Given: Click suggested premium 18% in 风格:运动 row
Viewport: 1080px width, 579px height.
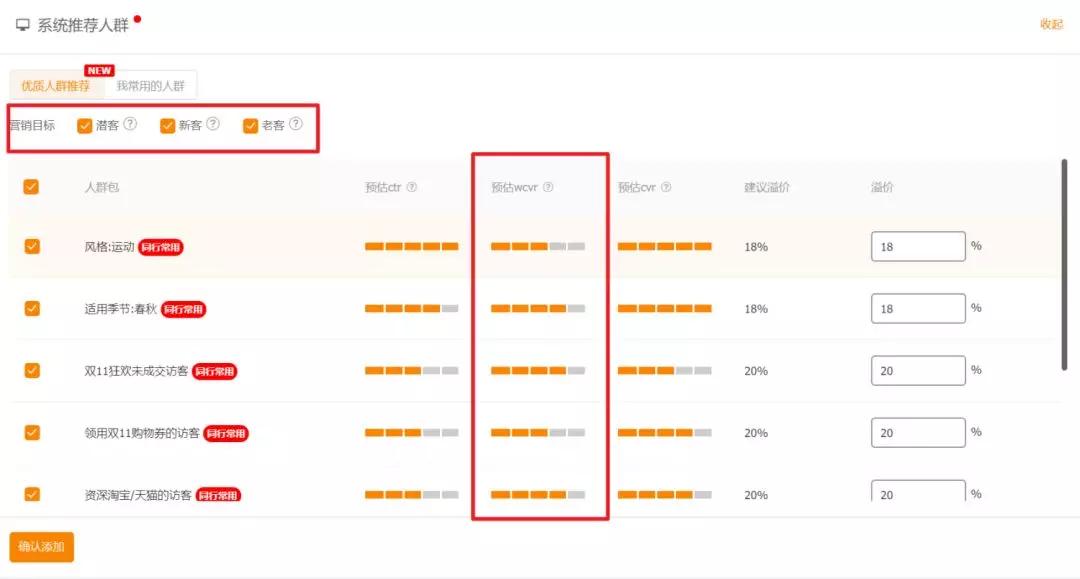Looking at the screenshot, I should (756, 246).
